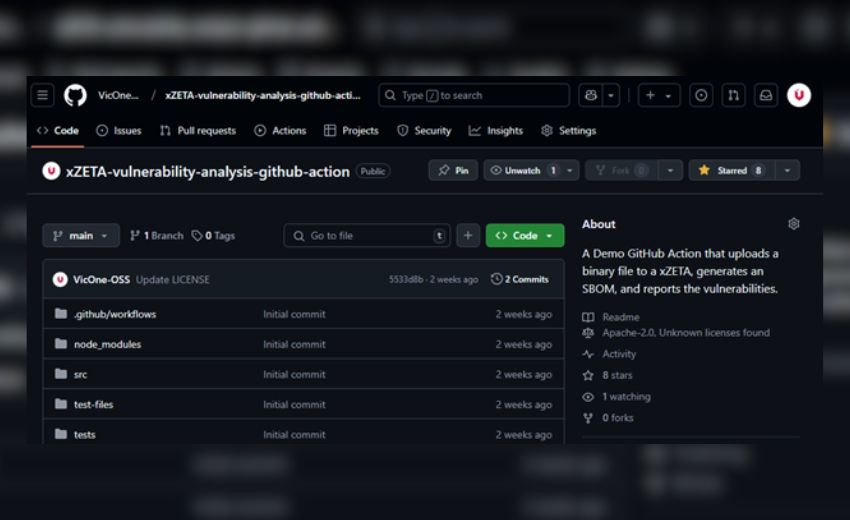Click the Pin repository button
This screenshot has height=520, width=850.
(x=453, y=170)
